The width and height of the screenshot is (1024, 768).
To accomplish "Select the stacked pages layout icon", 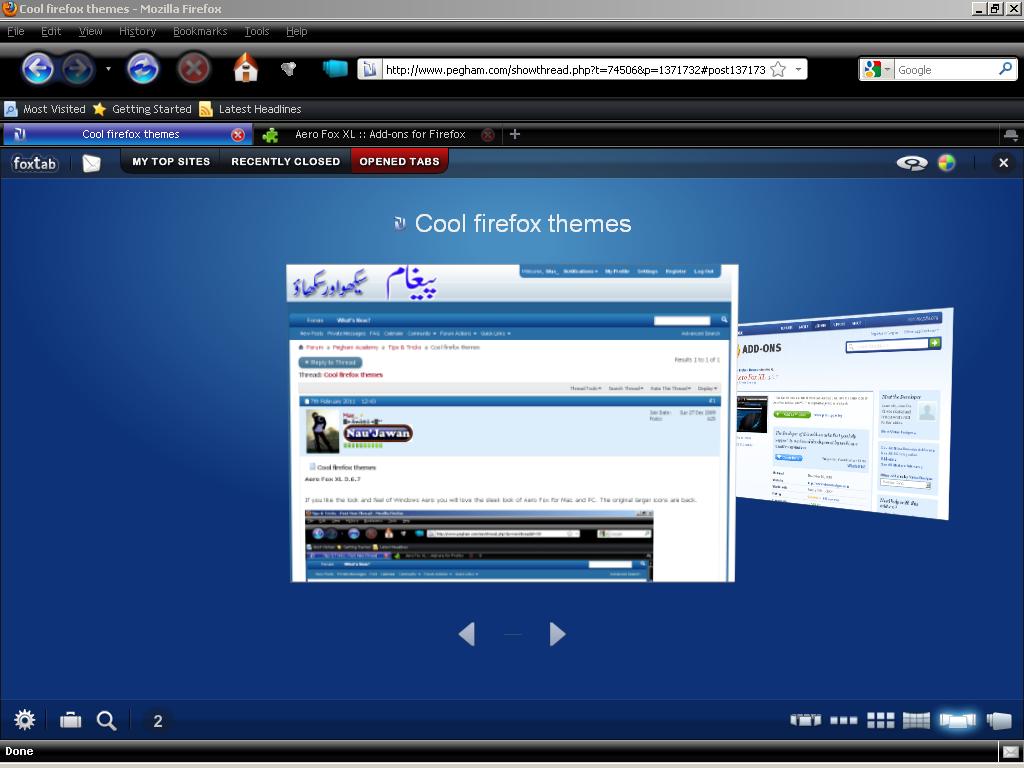I will [999, 720].
